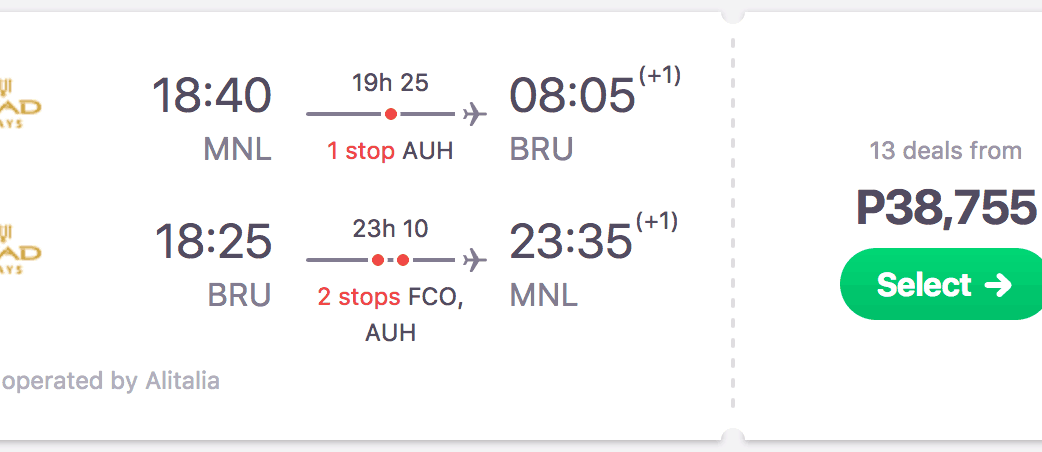Screen dimensions: 1042x452
Task: Click the 23h 10 flight duration
Action: (390, 229)
